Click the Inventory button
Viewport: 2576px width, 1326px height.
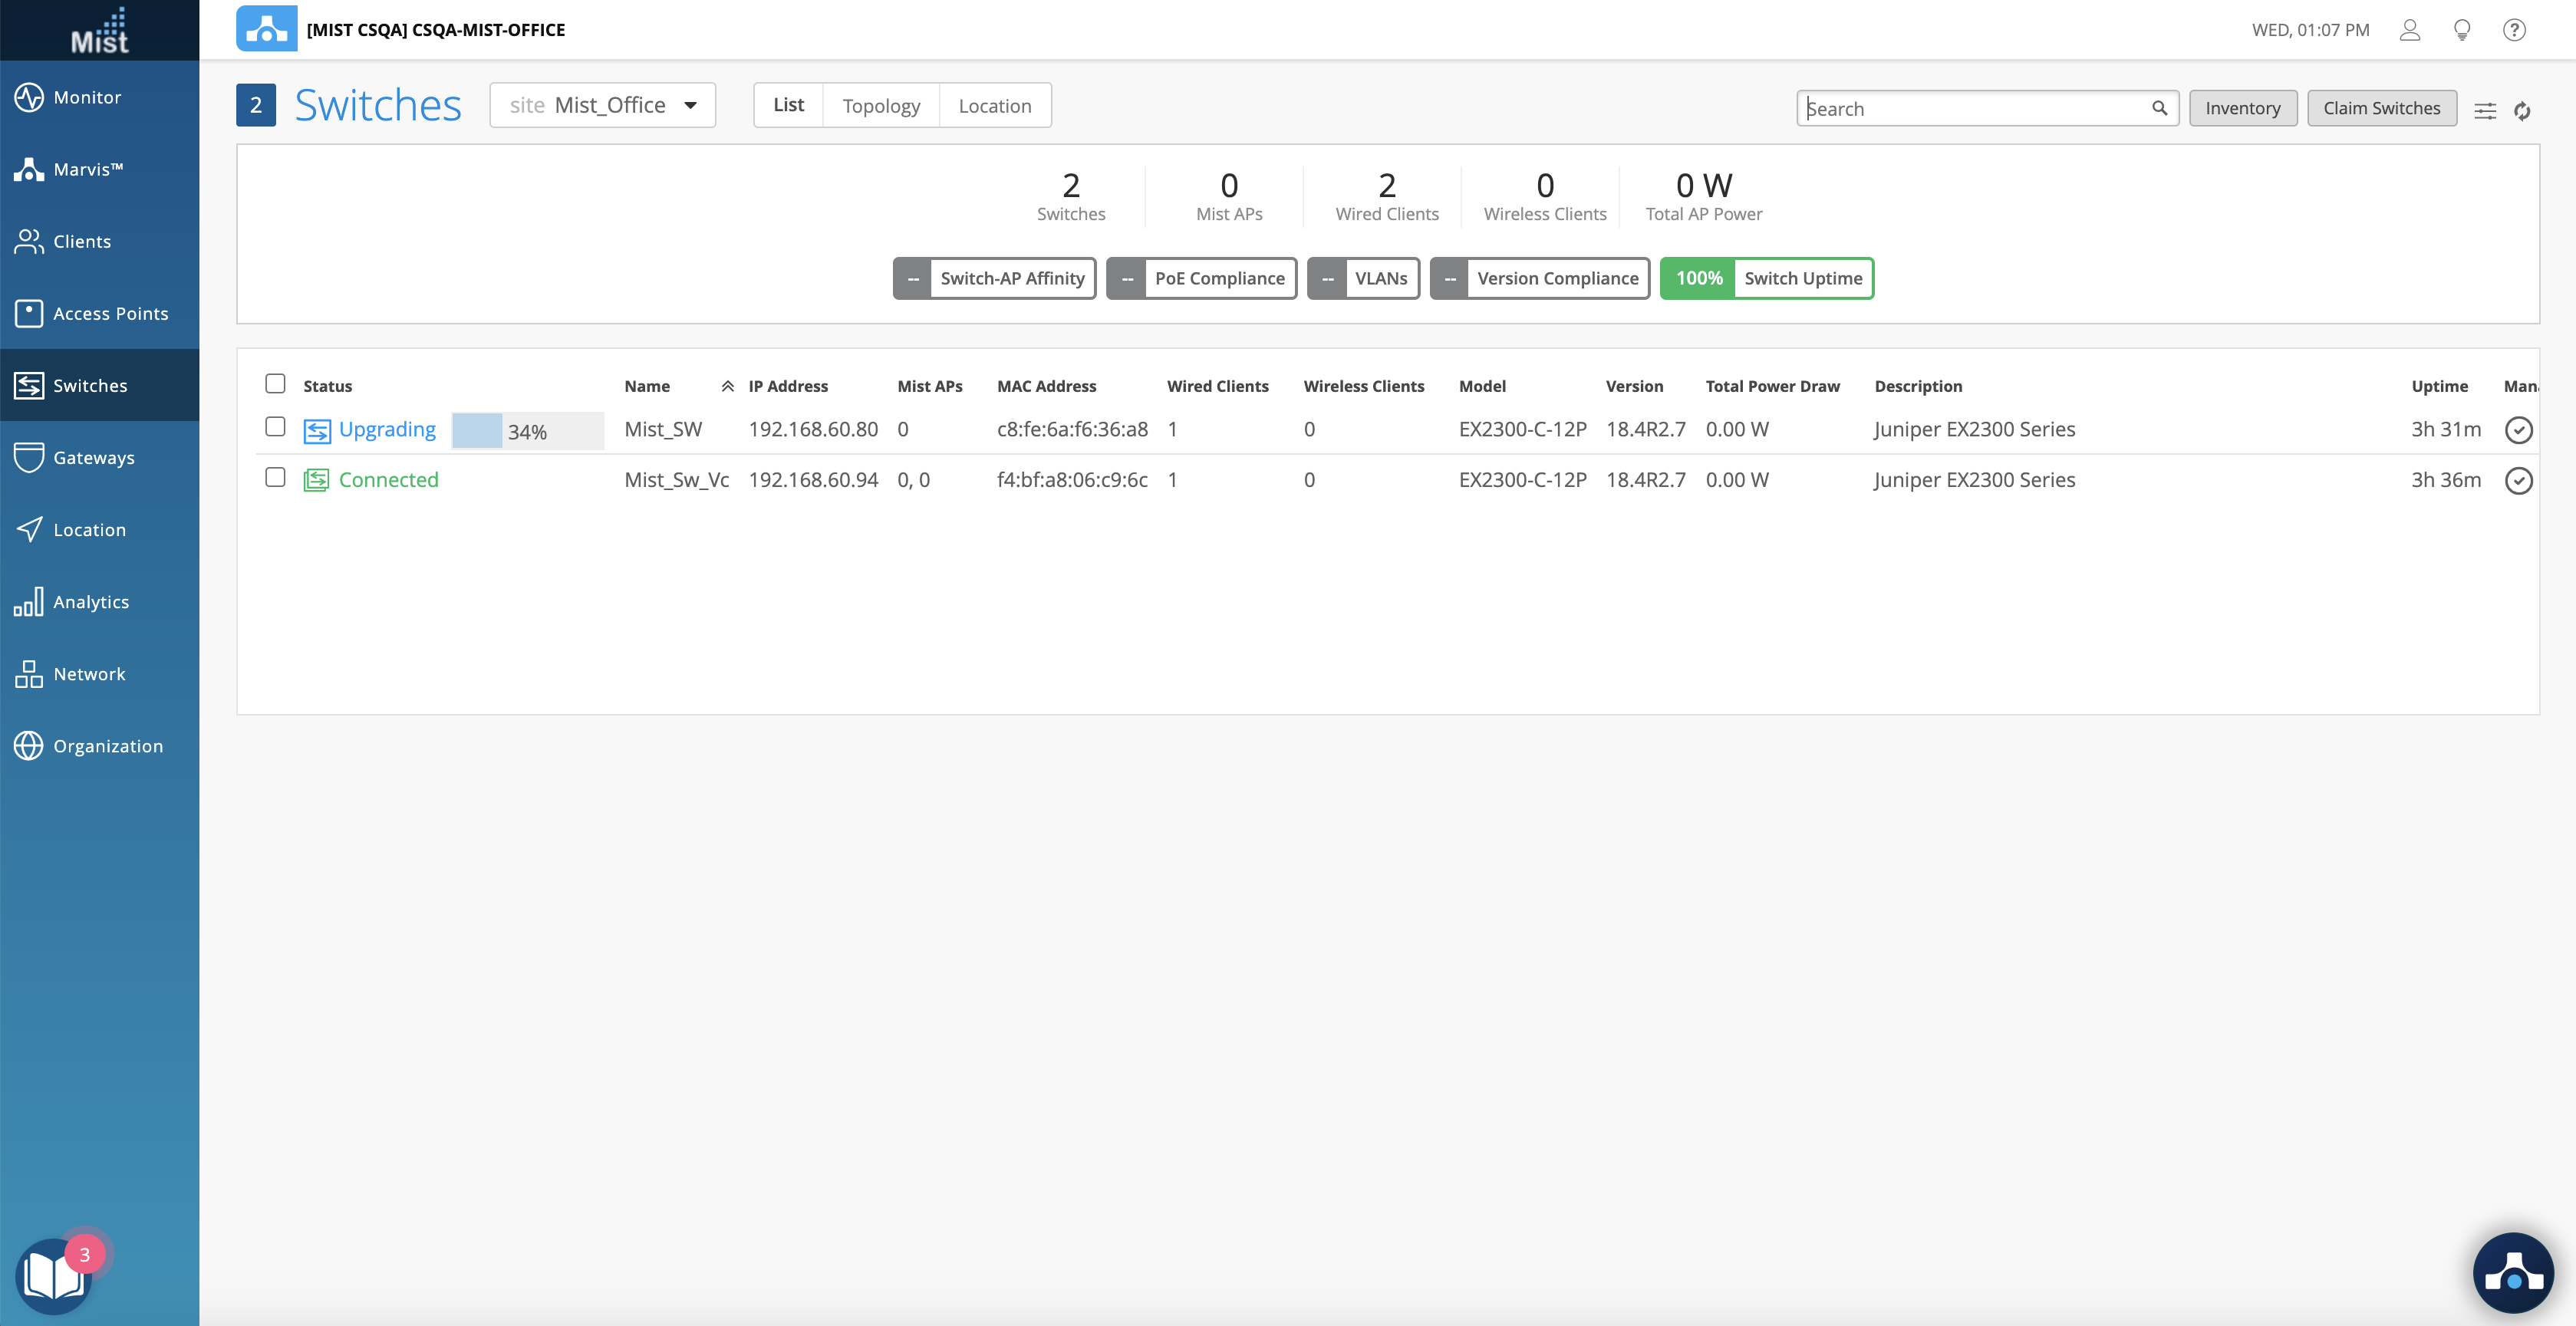2242,108
